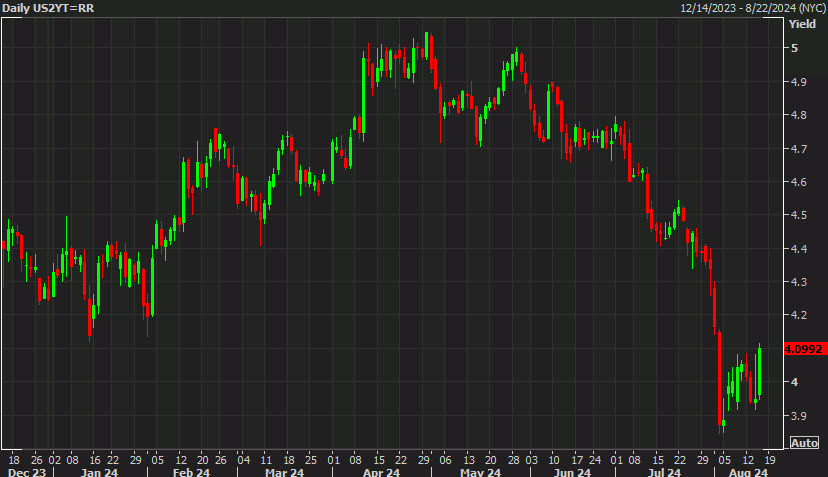The image size is (828, 477).
Task: Click the last green candlestick near 4.0992
Action: [x=759, y=371]
